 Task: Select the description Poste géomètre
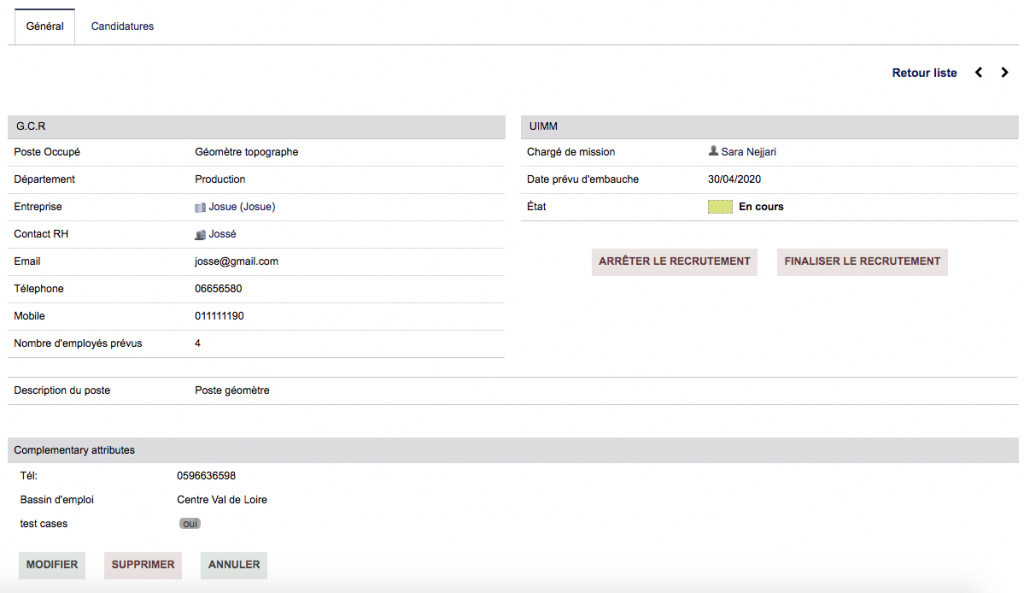pos(232,391)
